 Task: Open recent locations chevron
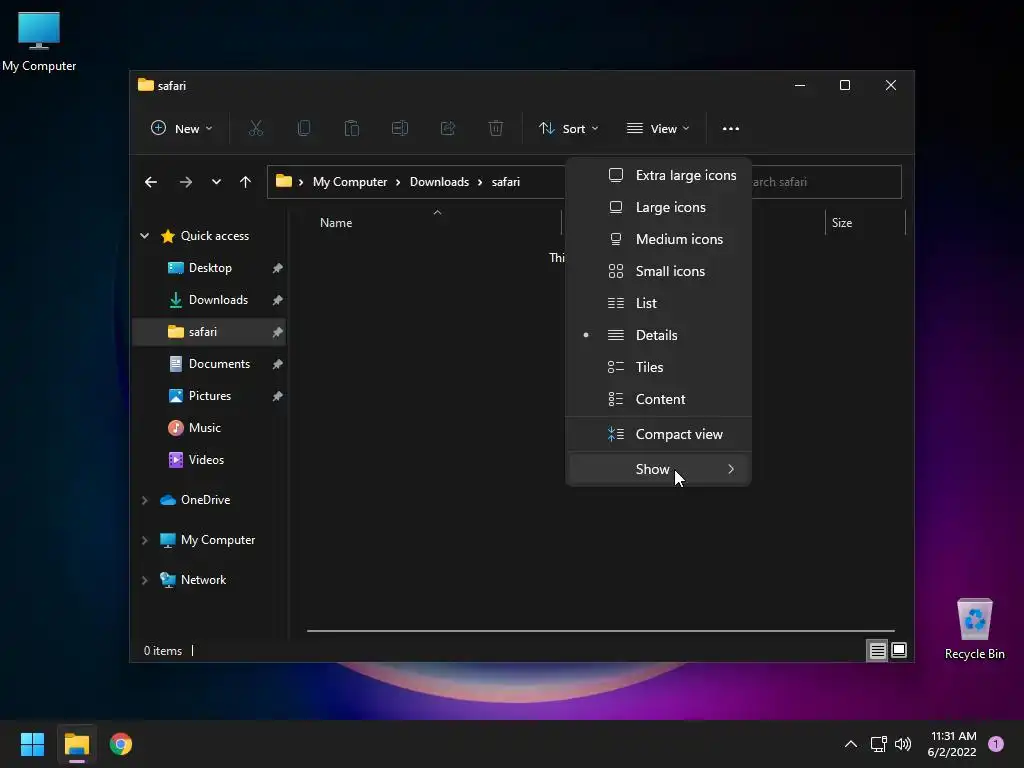(x=216, y=182)
